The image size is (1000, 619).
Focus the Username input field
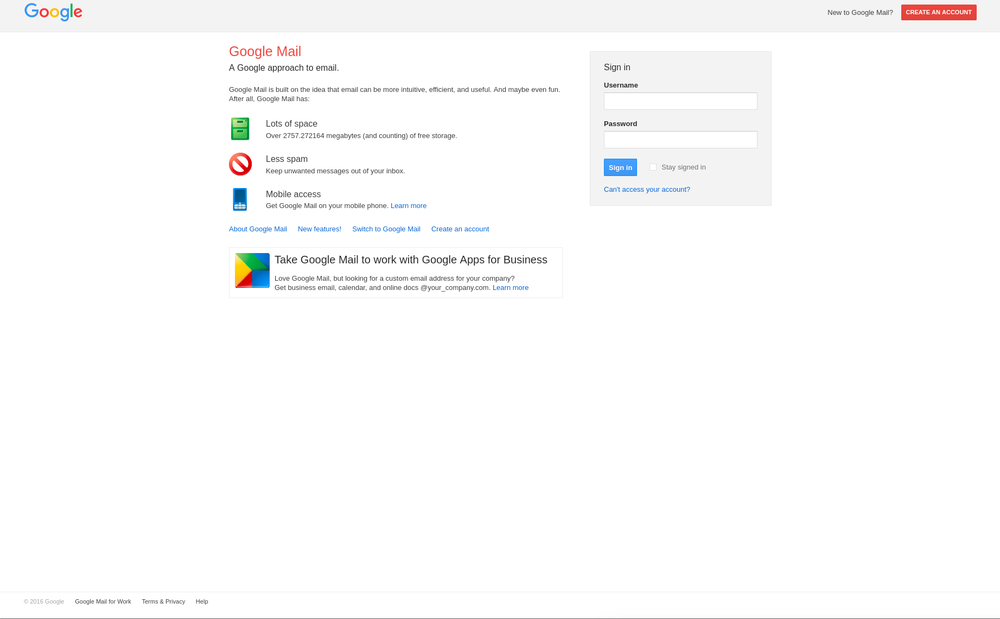click(x=680, y=101)
